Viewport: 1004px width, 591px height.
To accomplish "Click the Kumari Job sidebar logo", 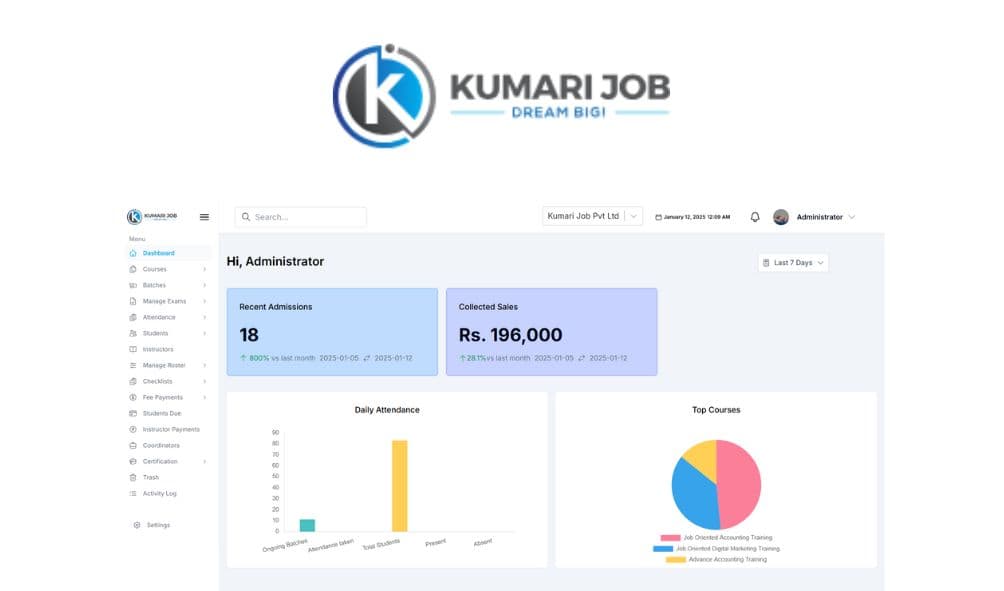I will 152,217.
